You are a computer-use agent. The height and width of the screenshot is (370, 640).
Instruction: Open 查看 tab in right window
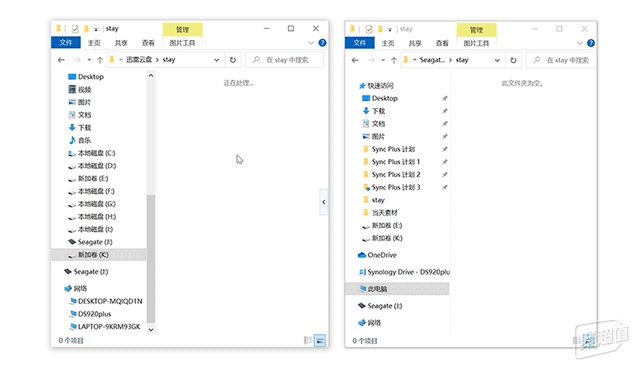pyautogui.click(x=442, y=43)
